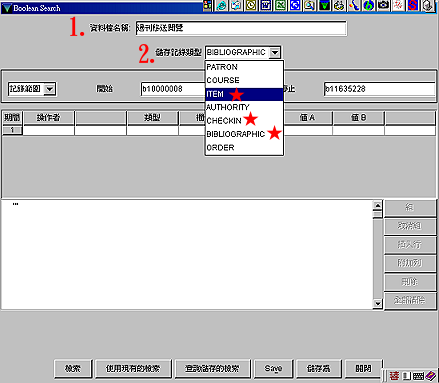Click the camera icon in the top bar

(383, 5)
